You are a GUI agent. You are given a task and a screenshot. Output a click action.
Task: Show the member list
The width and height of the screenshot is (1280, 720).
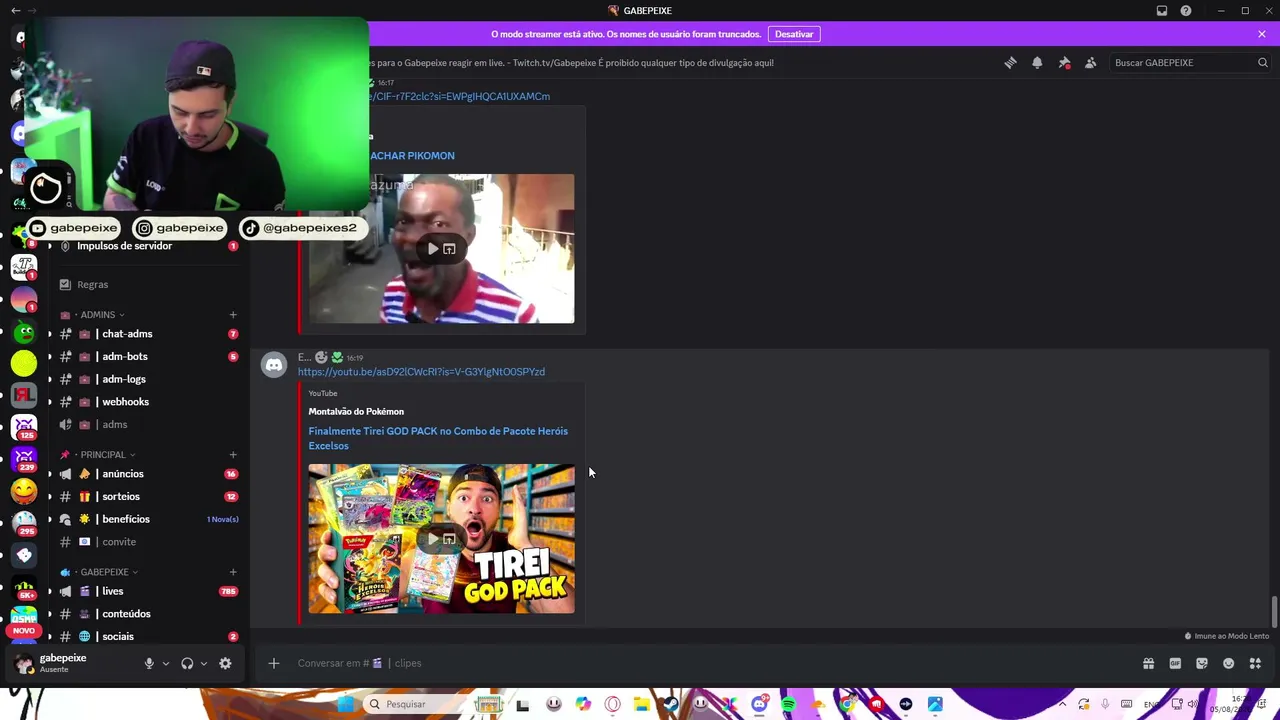(x=1090, y=63)
